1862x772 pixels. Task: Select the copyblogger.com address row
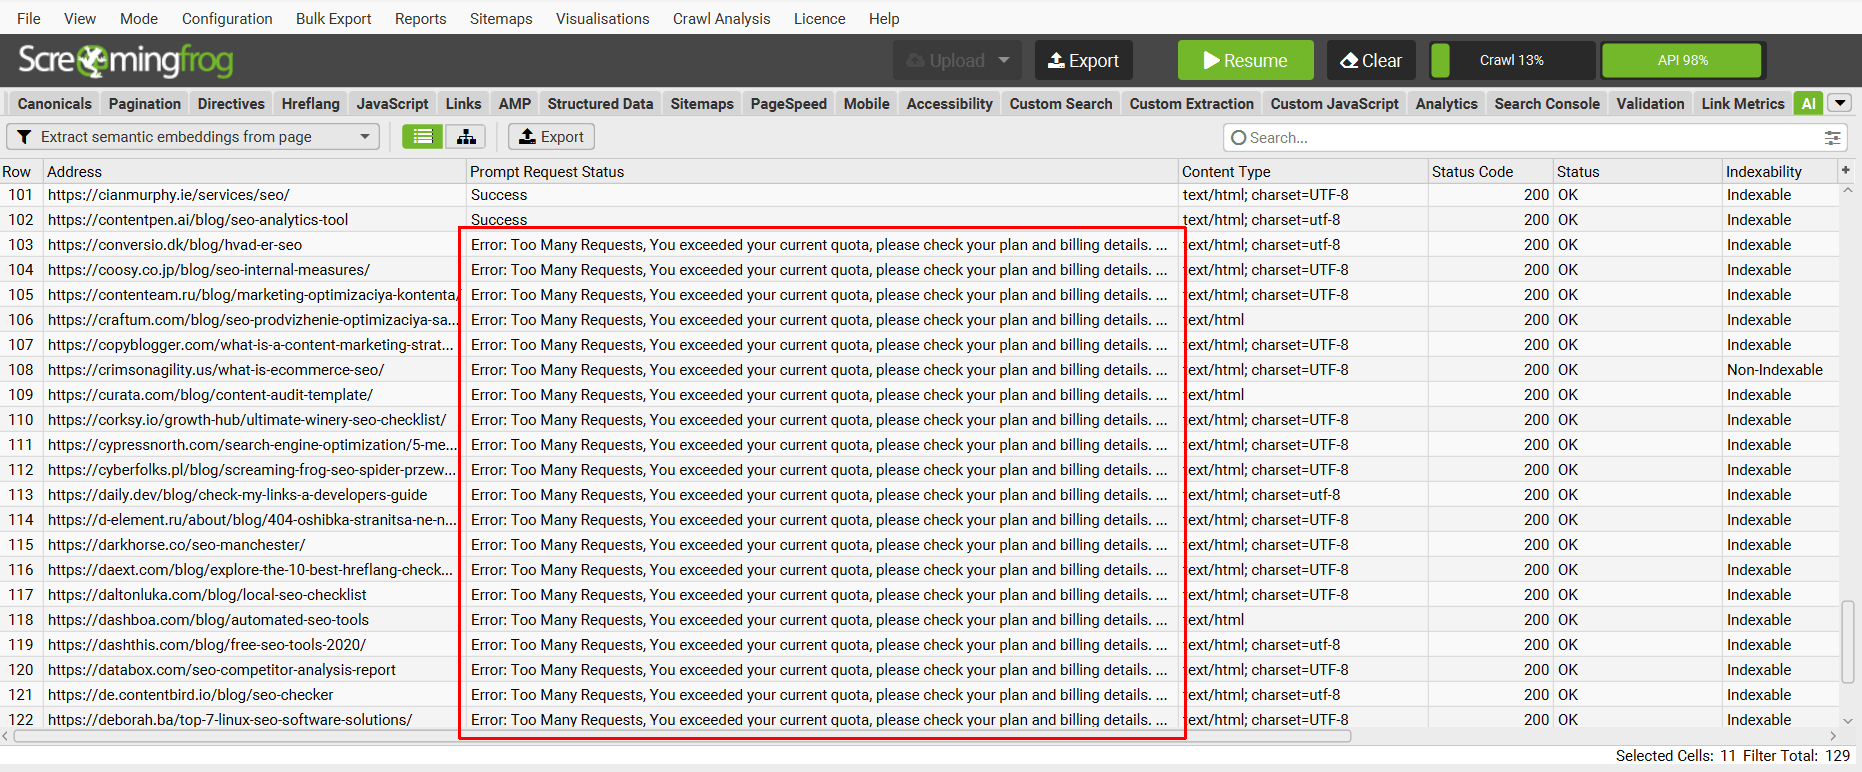[251, 345]
